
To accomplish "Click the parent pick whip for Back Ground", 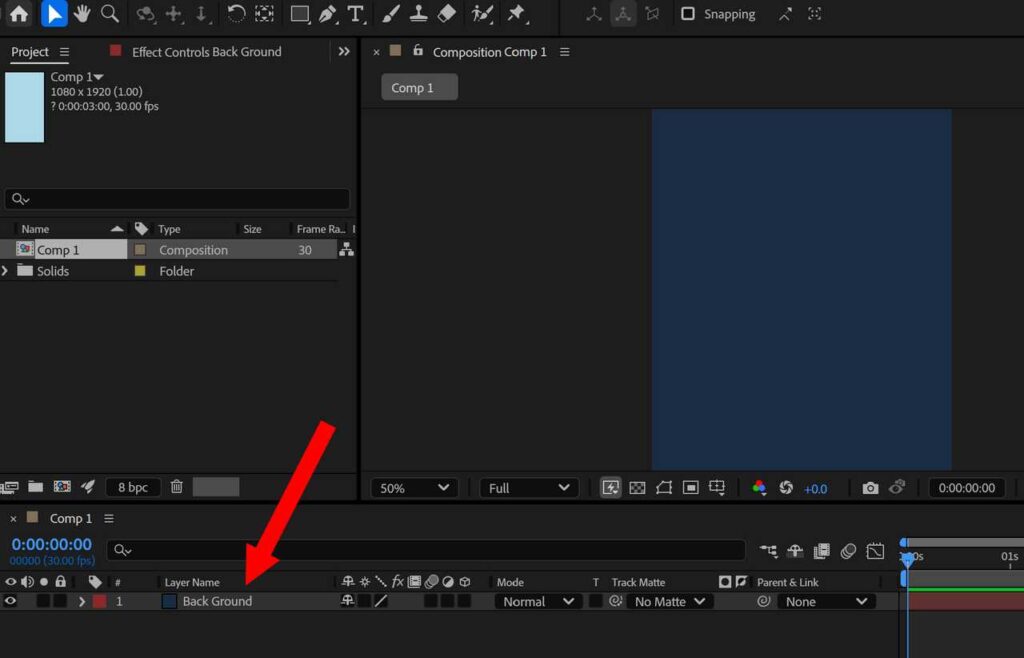I will (x=763, y=601).
